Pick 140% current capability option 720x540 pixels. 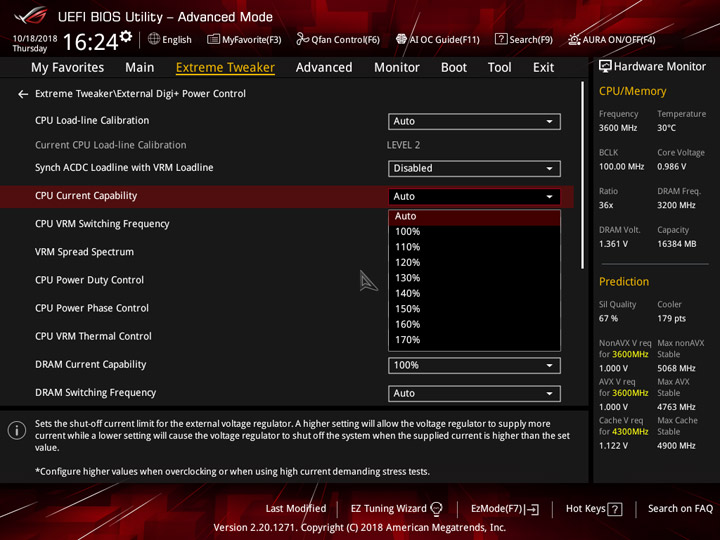[474, 294]
